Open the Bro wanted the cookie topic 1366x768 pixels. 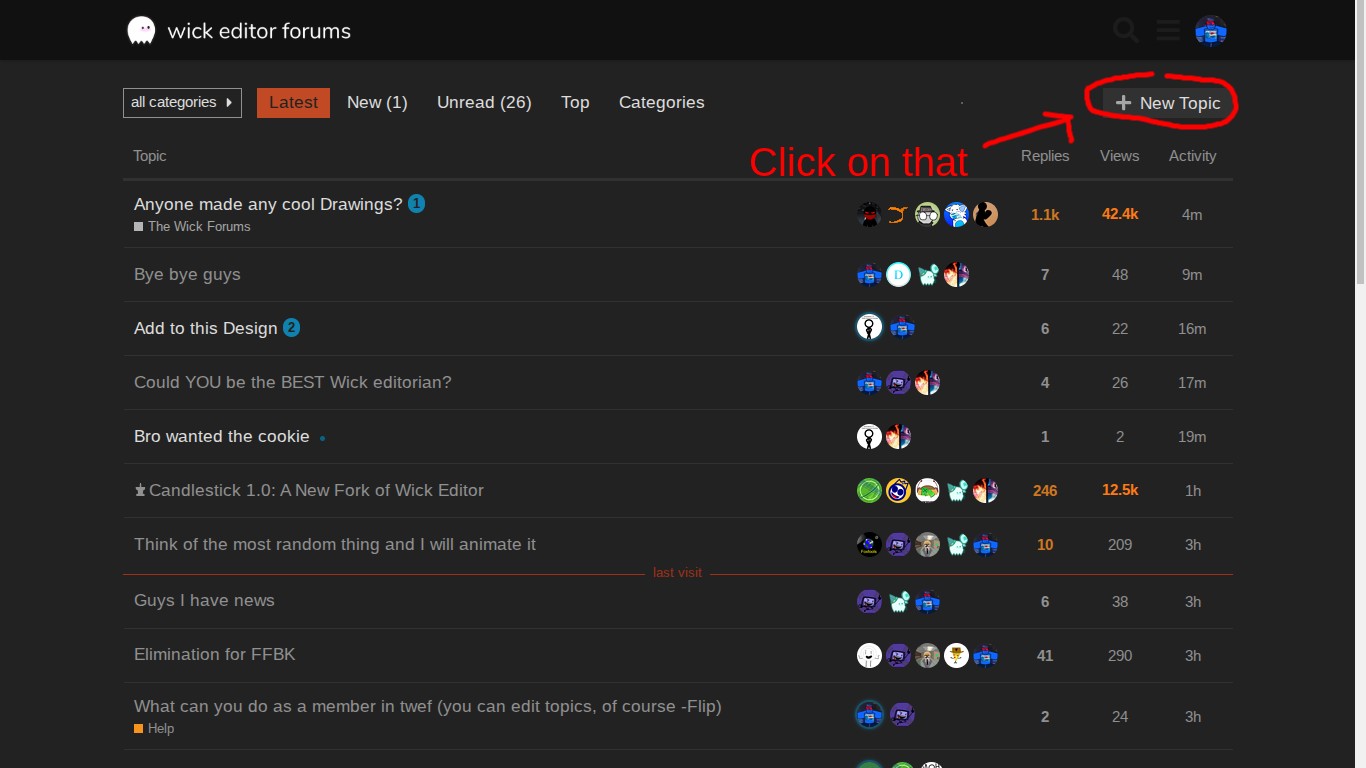tap(222, 437)
